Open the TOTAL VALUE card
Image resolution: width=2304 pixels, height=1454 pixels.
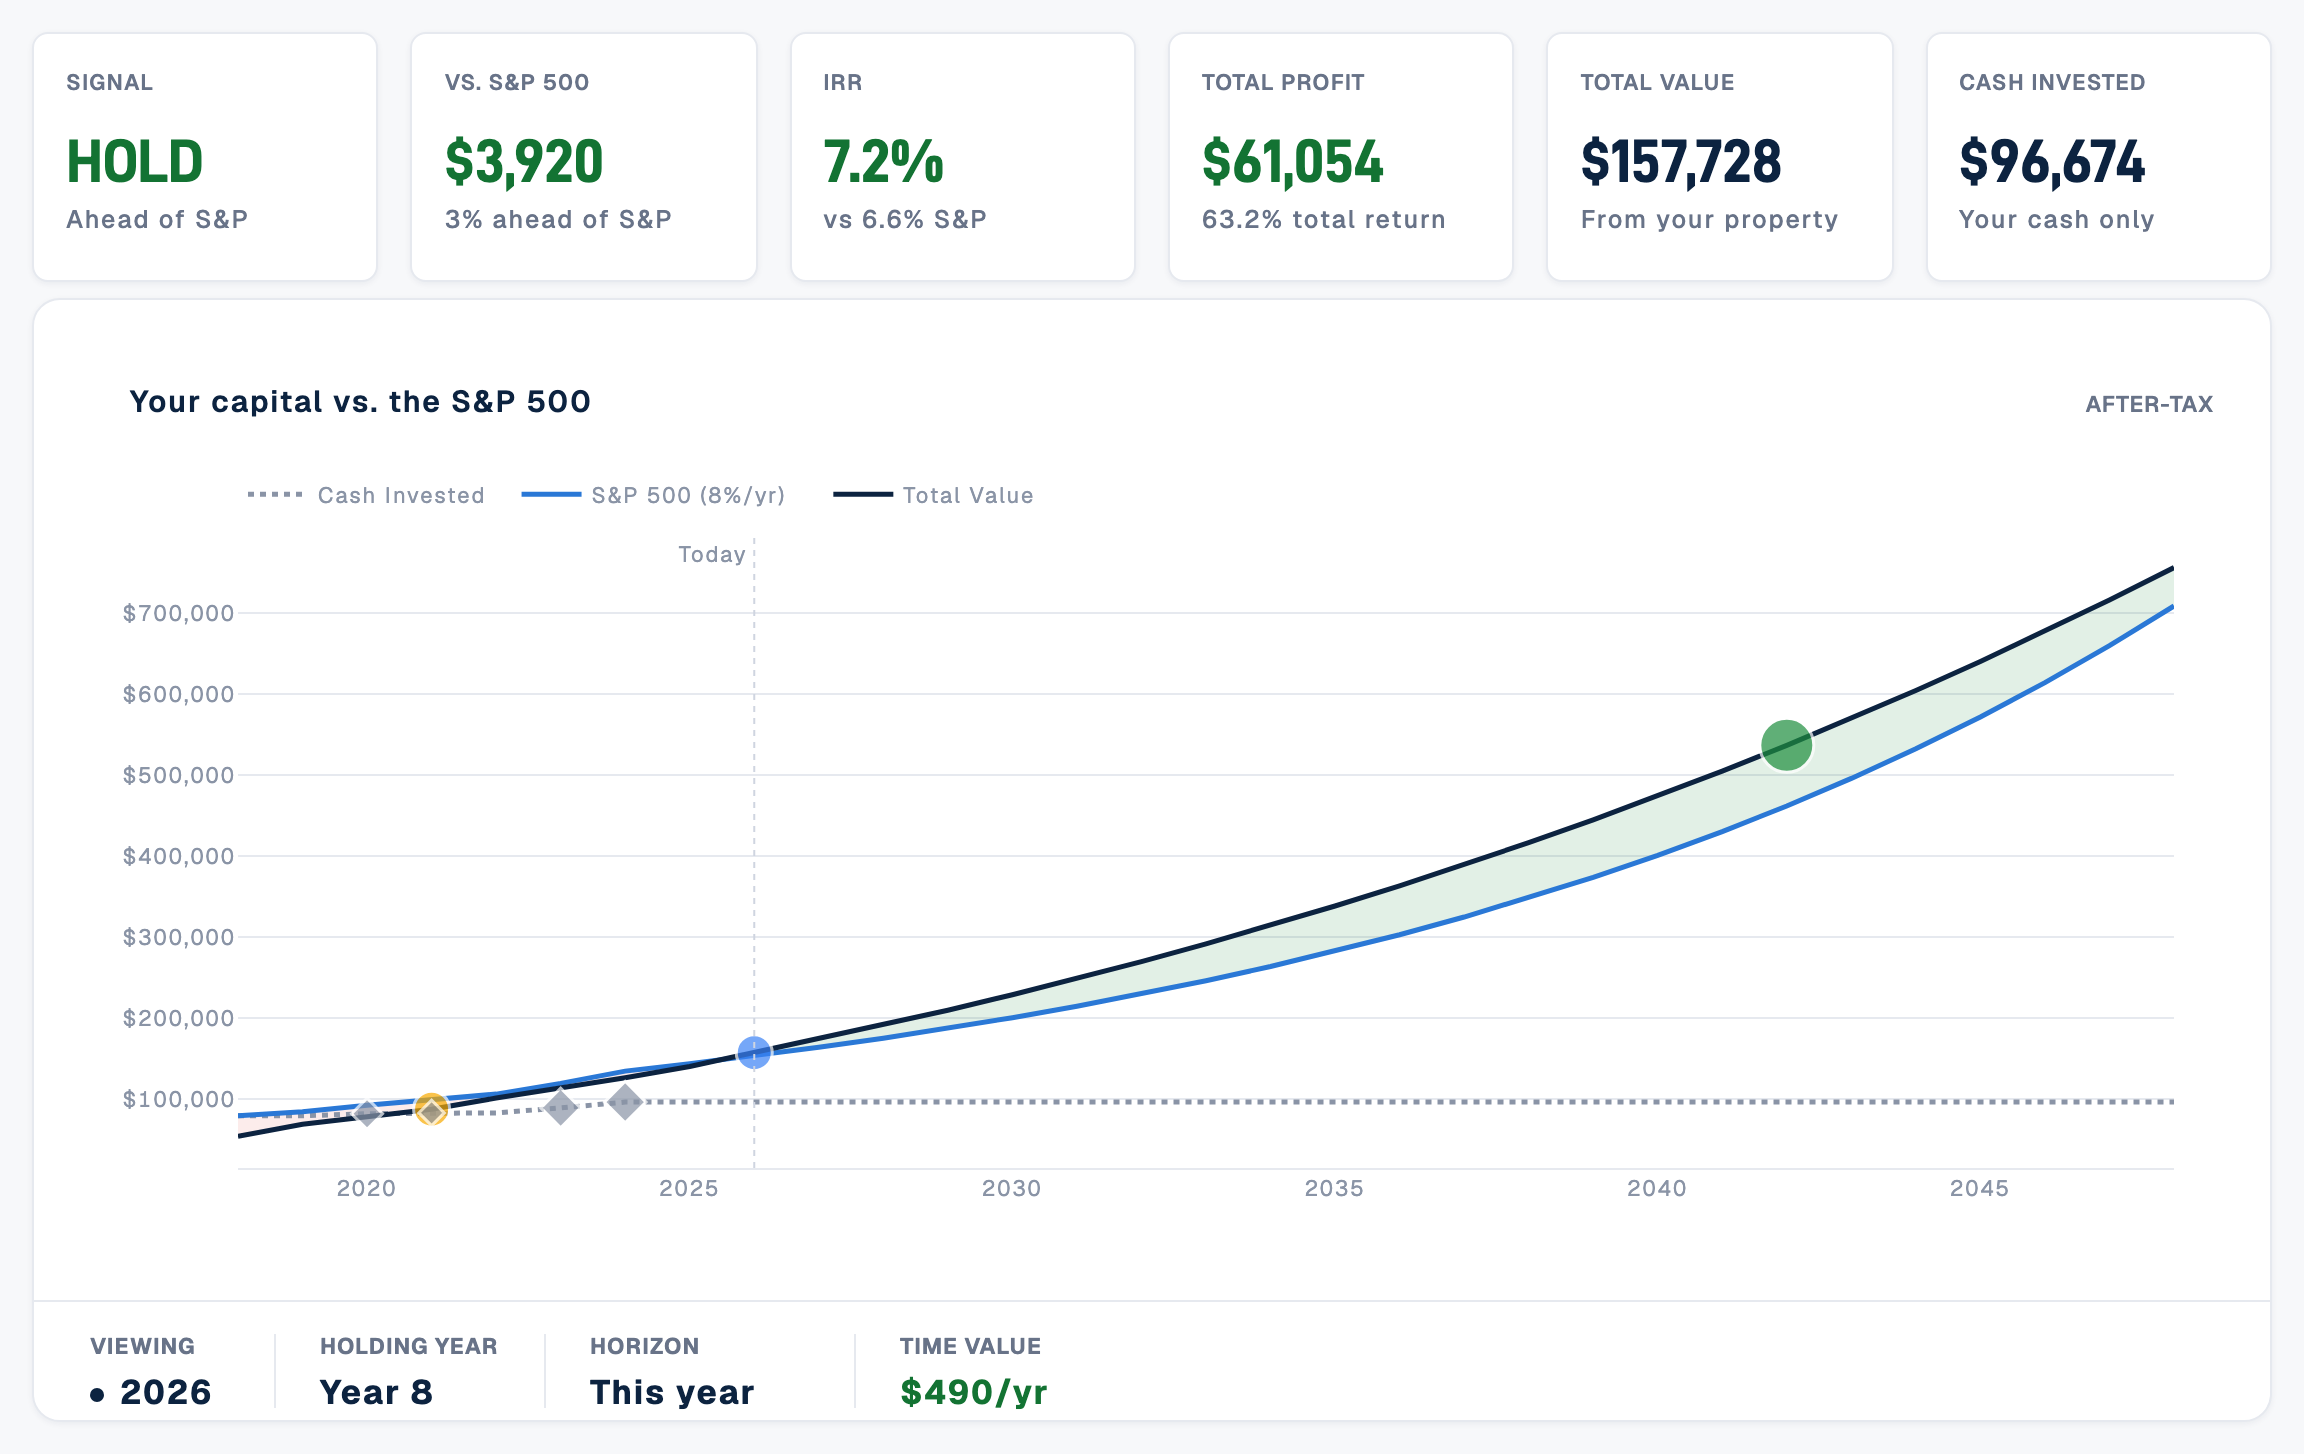tap(1720, 157)
